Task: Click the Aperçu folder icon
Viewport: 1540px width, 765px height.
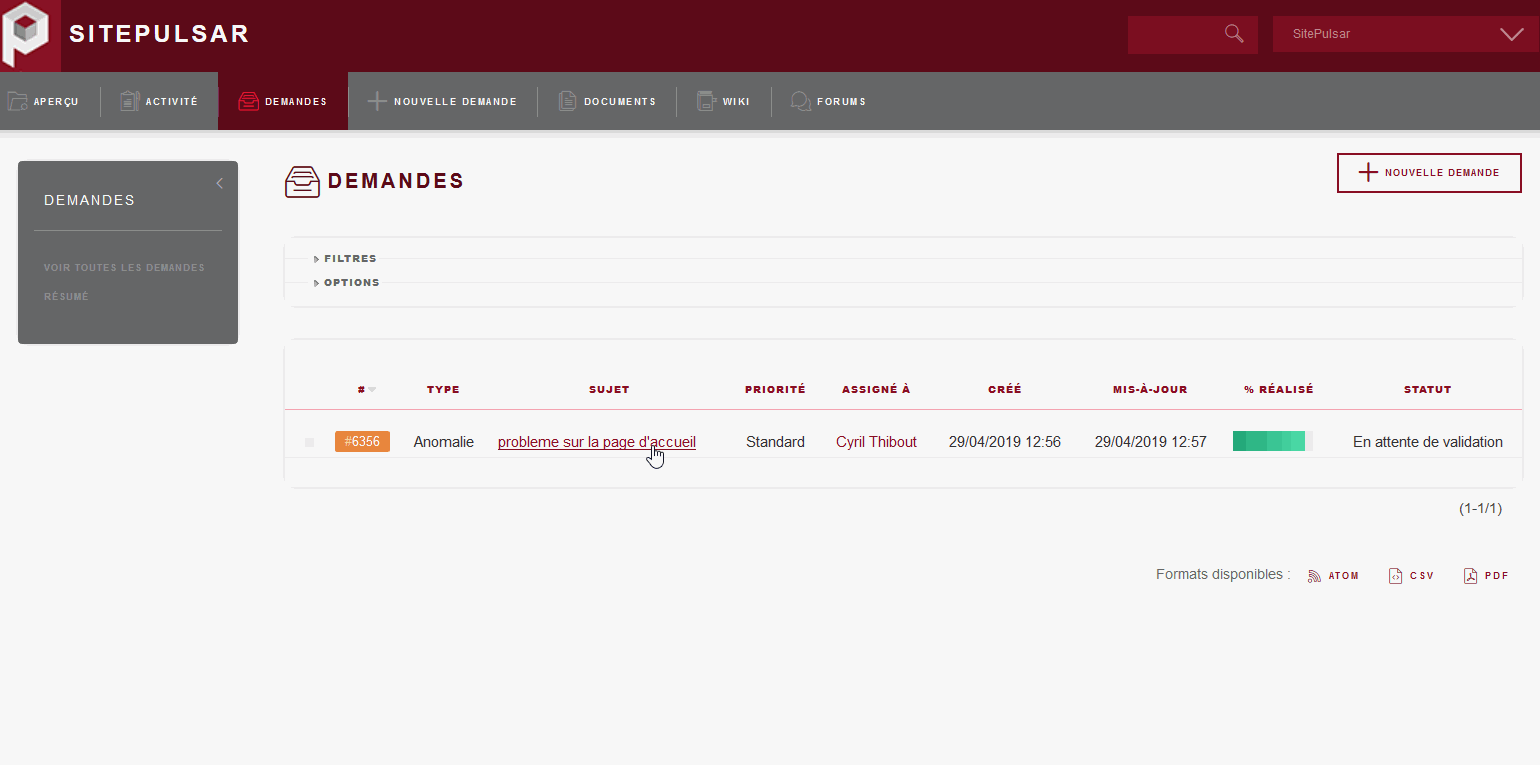Action: pyautogui.click(x=17, y=101)
